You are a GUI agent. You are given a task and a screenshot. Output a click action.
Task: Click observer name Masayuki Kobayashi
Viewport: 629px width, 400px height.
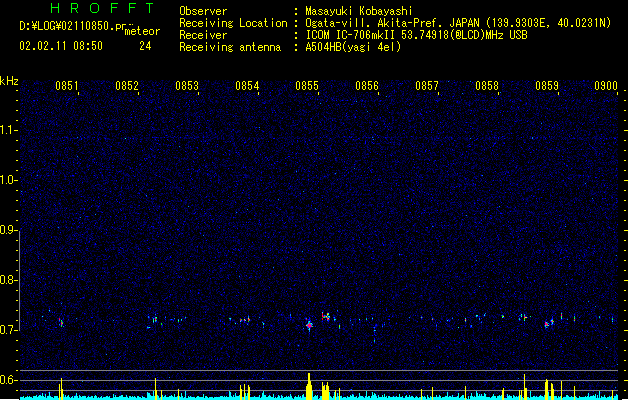click(x=359, y=11)
